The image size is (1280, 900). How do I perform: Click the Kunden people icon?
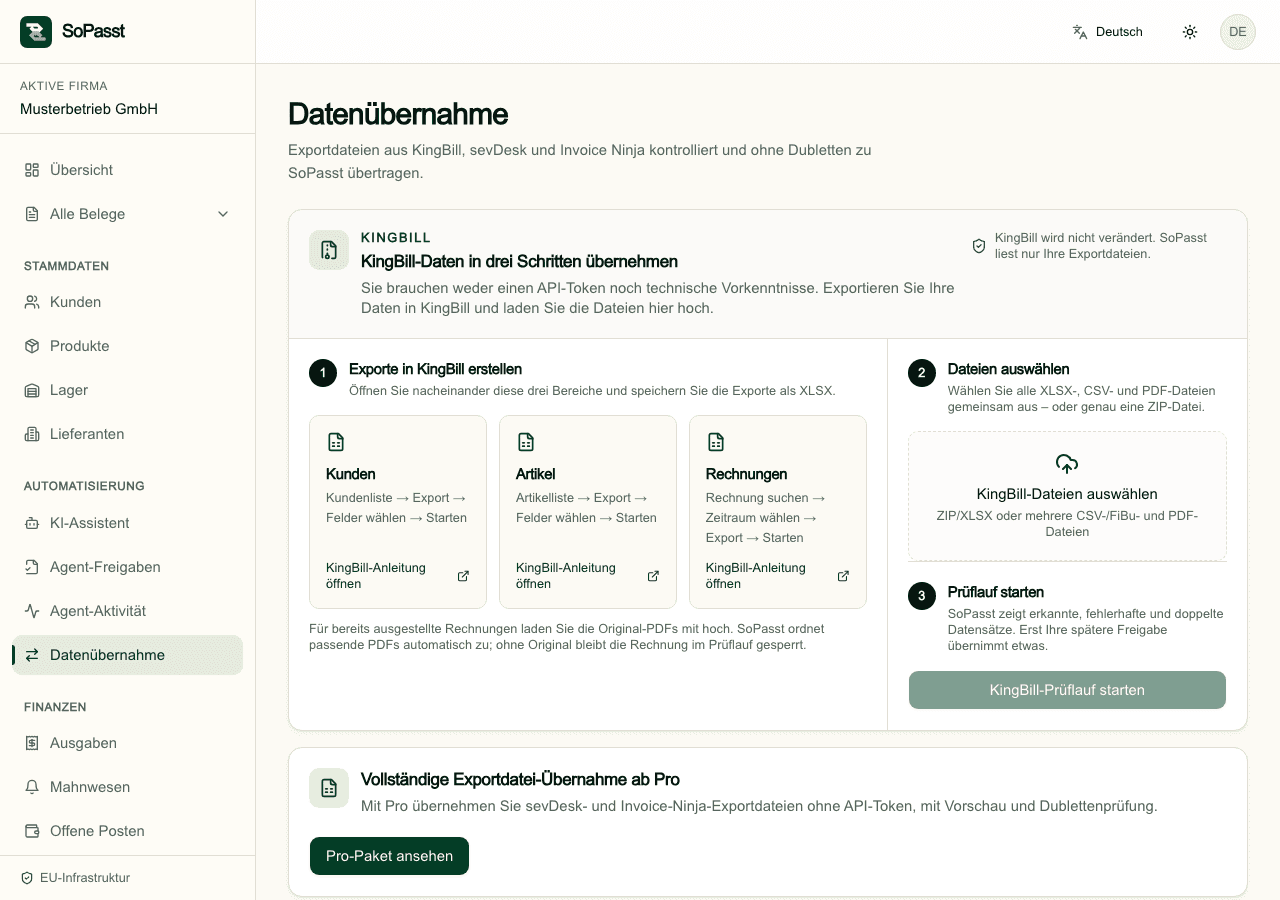[x=32, y=302]
